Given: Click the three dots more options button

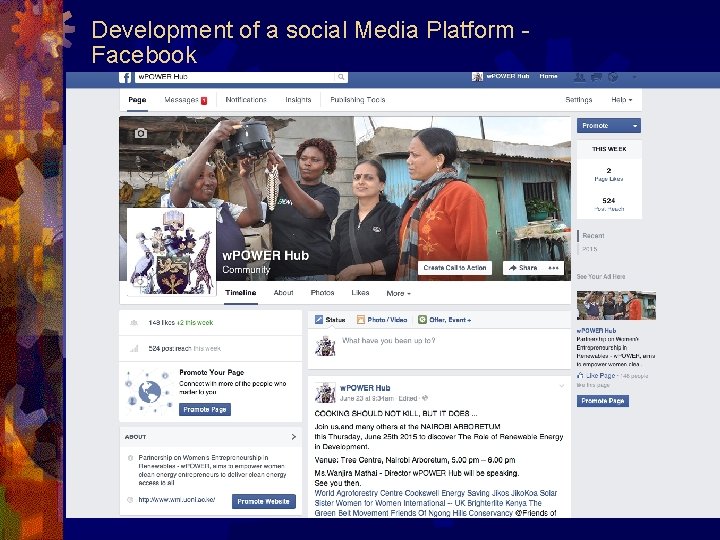Looking at the screenshot, I should pos(554,268).
